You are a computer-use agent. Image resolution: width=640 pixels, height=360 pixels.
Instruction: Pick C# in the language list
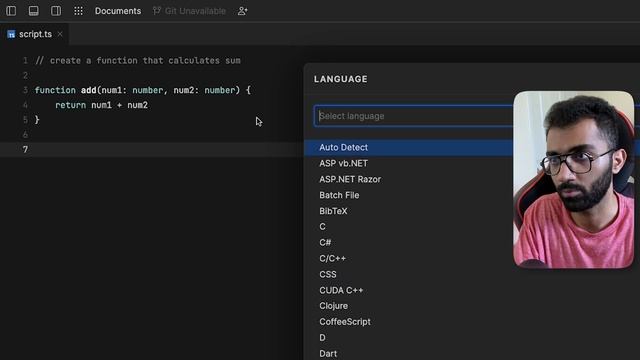(x=325, y=242)
